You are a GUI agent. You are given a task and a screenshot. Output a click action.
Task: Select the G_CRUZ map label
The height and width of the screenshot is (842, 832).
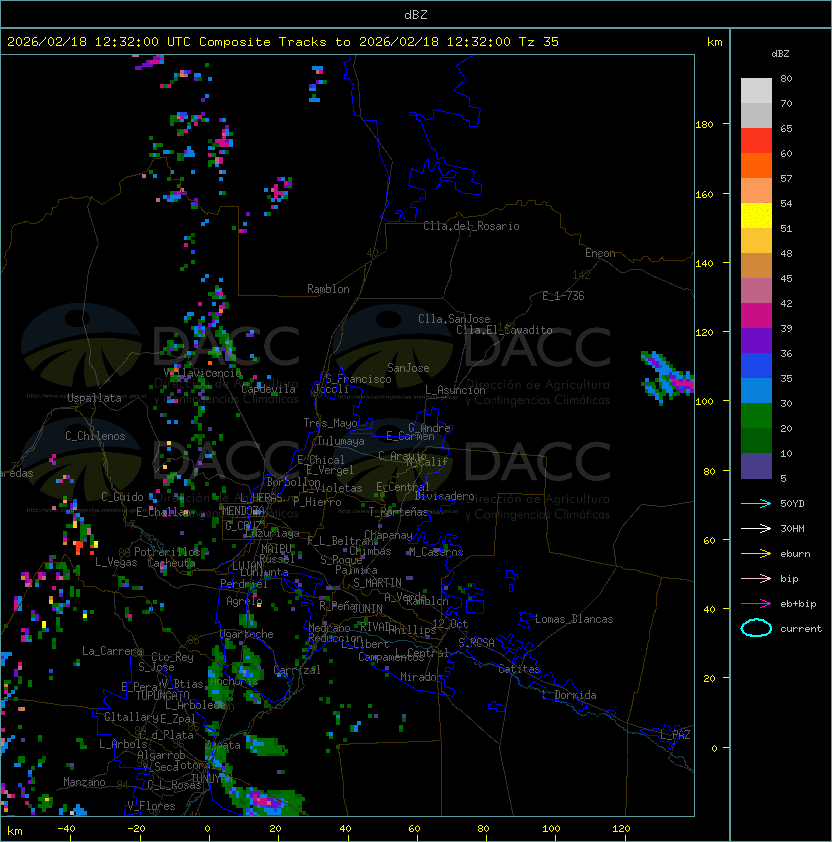click(243, 526)
